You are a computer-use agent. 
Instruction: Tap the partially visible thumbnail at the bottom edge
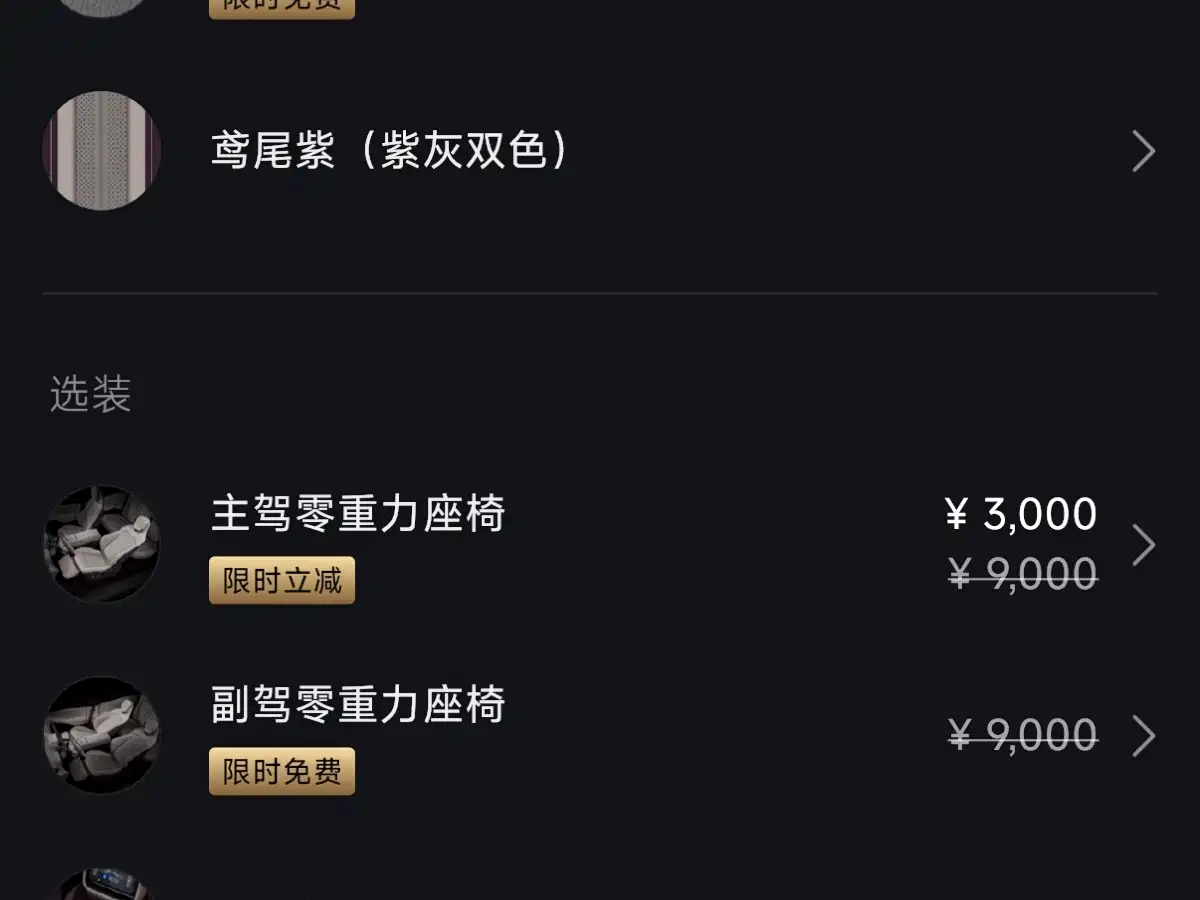102,886
